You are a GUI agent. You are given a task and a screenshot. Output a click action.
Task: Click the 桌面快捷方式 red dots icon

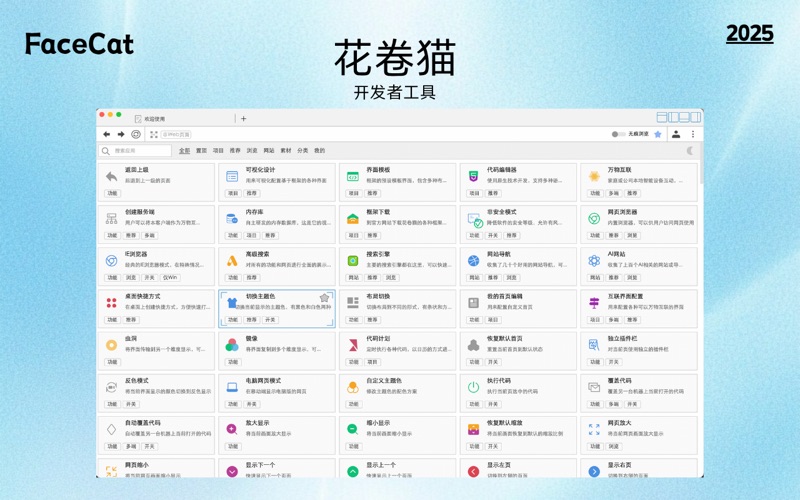[x=111, y=303]
